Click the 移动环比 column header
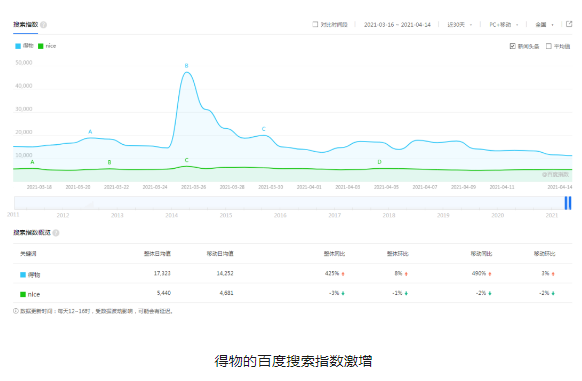Image resolution: width=582 pixels, height=381 pixels. pyautogui.click(x=545, y=254)
